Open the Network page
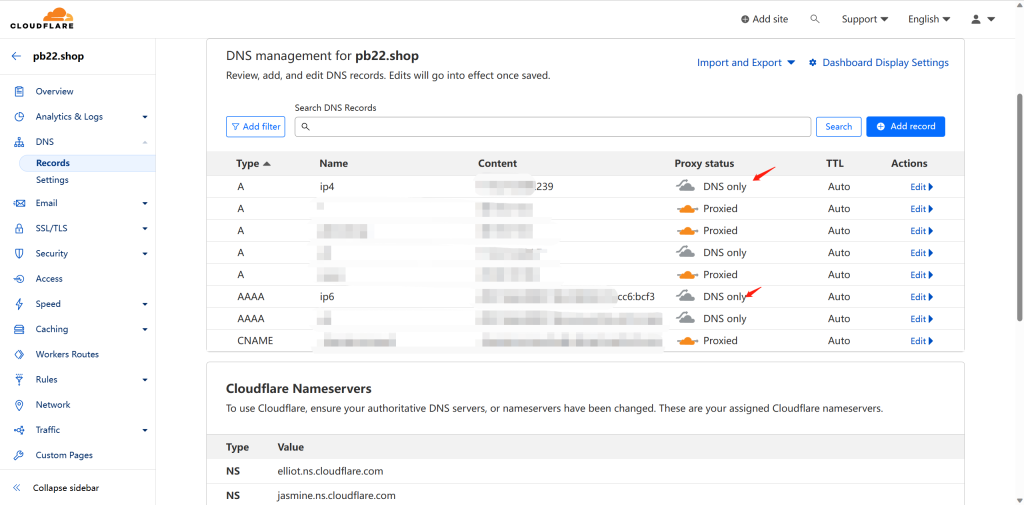The image size is (1024, 505). 53,405
